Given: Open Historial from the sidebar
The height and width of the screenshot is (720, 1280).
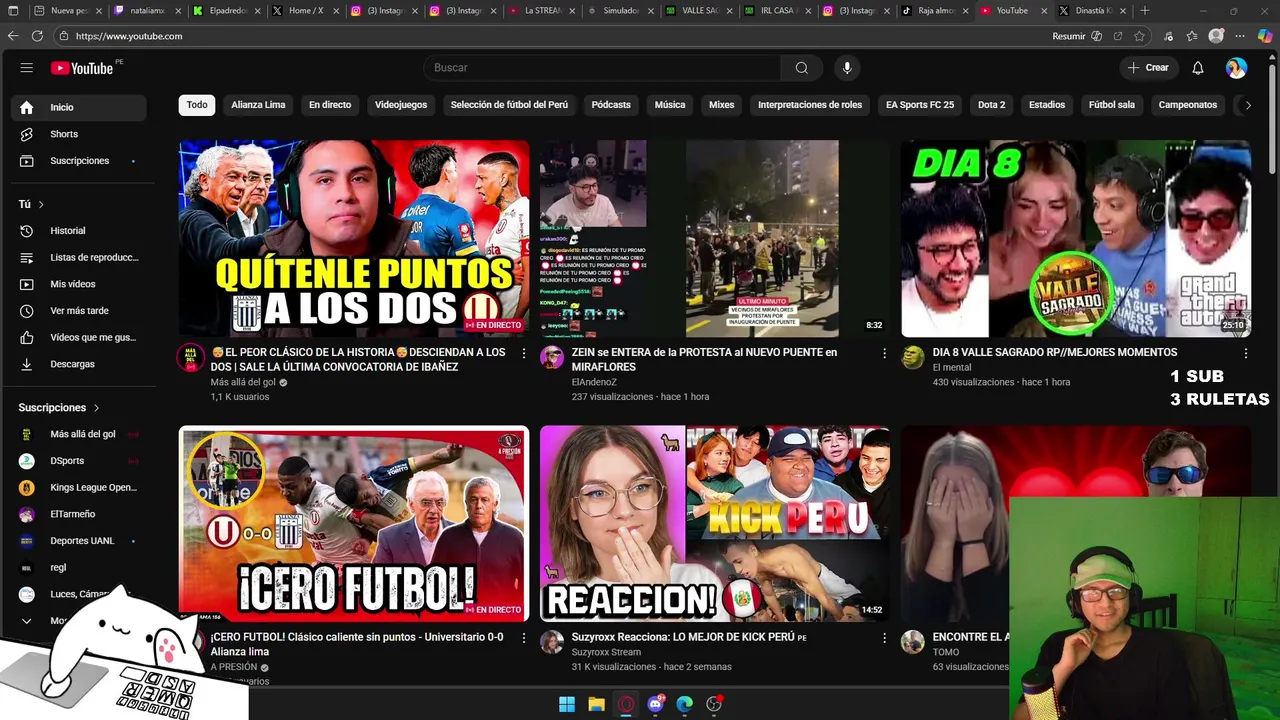Looking at the screenshot, I should (78, 231).
